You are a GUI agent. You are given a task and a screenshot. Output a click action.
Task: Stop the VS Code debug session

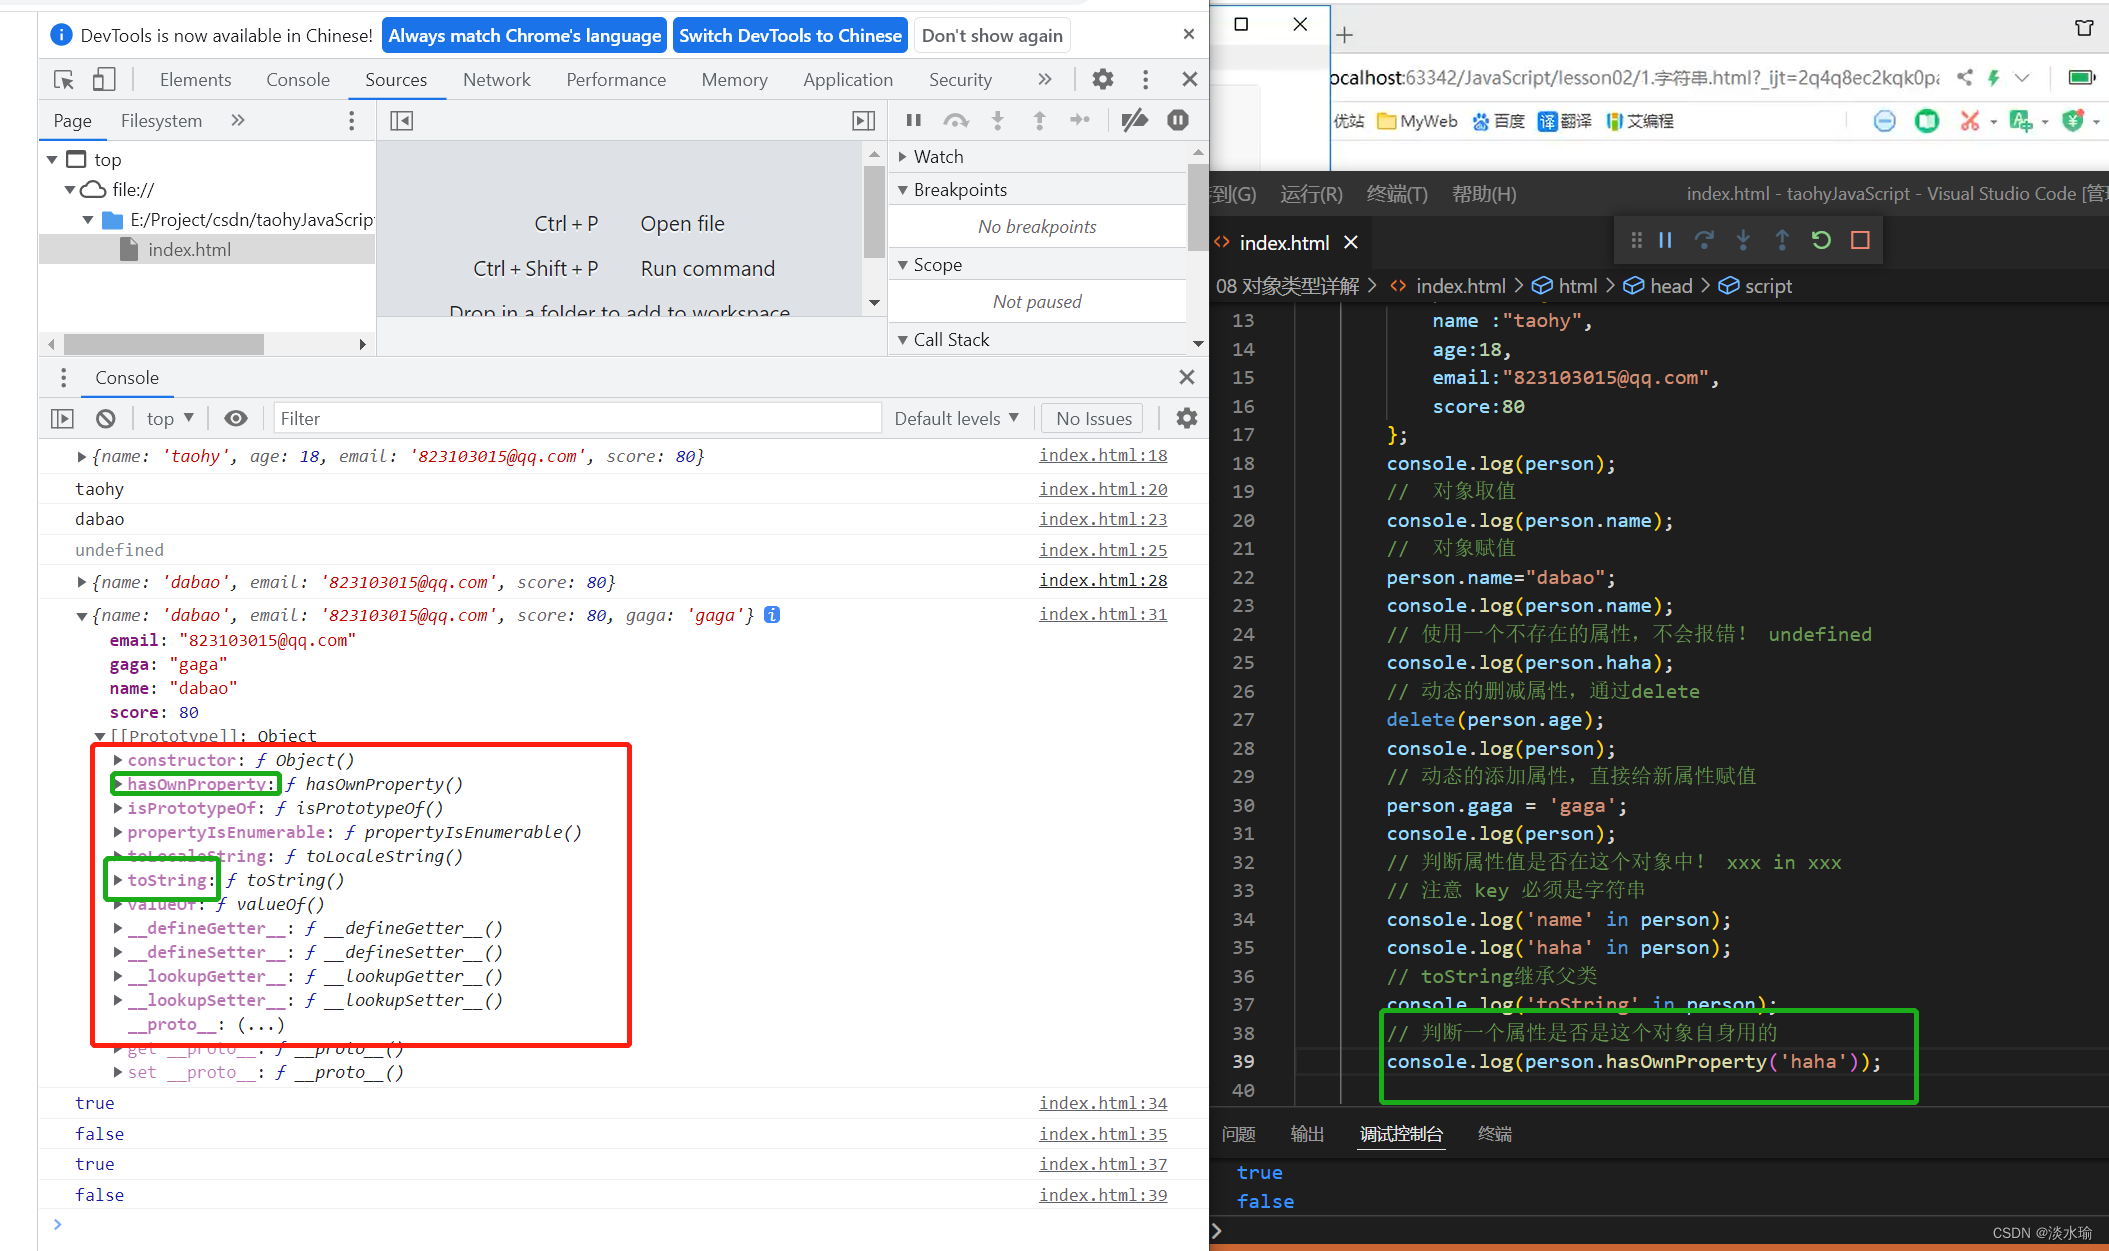tap(1860, 240)
